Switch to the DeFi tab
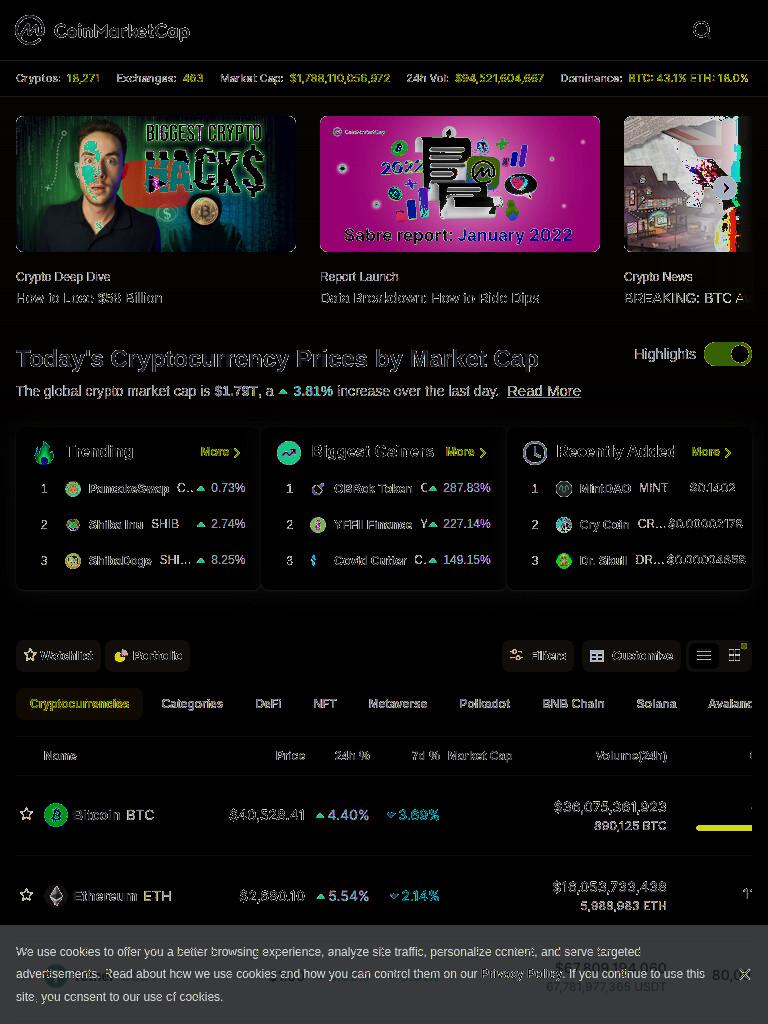 click(268, 704)
